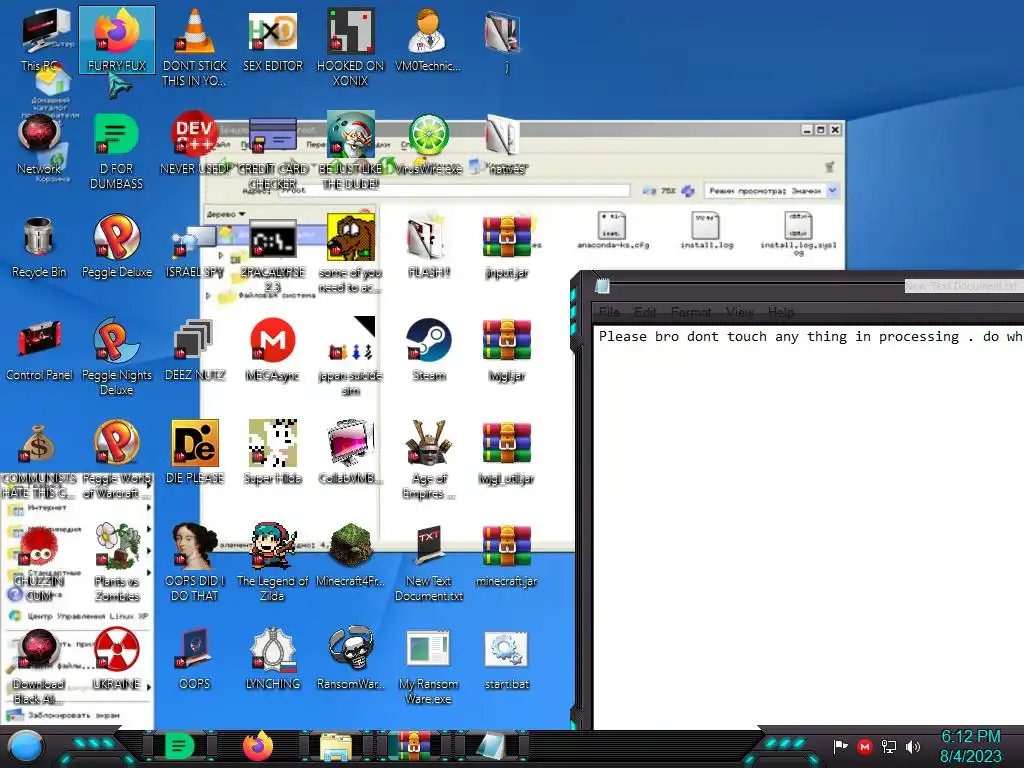The height and width of the screenshot is (768, 1024).
Task: Open the Peggle Deluxe desktop icon
Action: pos(116,246)
